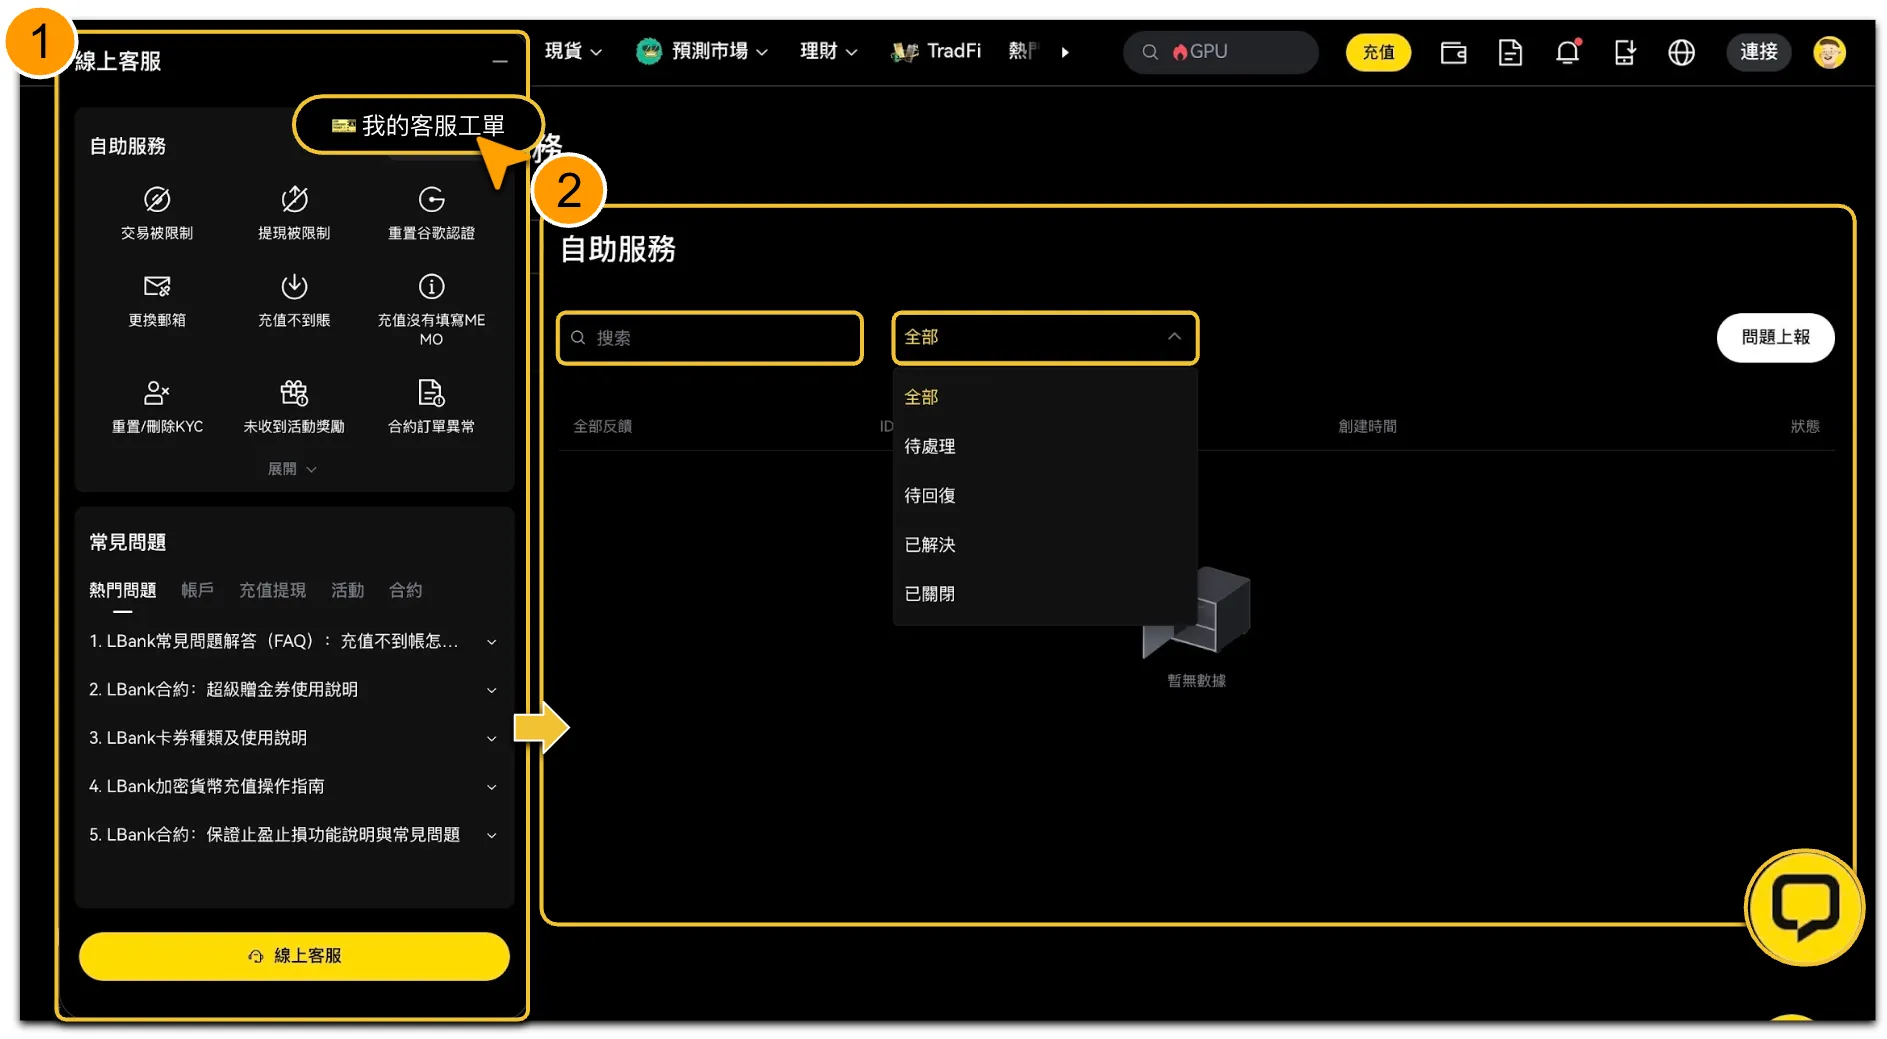Select 待回復 in the status dropdown list
1887x1039 pixels.
[1045, 495]
